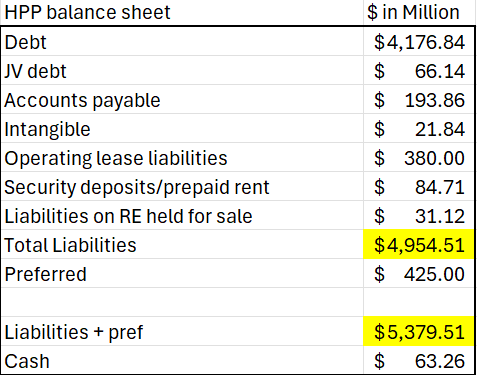477x375 pixels.
Task: Select the Intangible label cell
Action: (x=182, y=128)
